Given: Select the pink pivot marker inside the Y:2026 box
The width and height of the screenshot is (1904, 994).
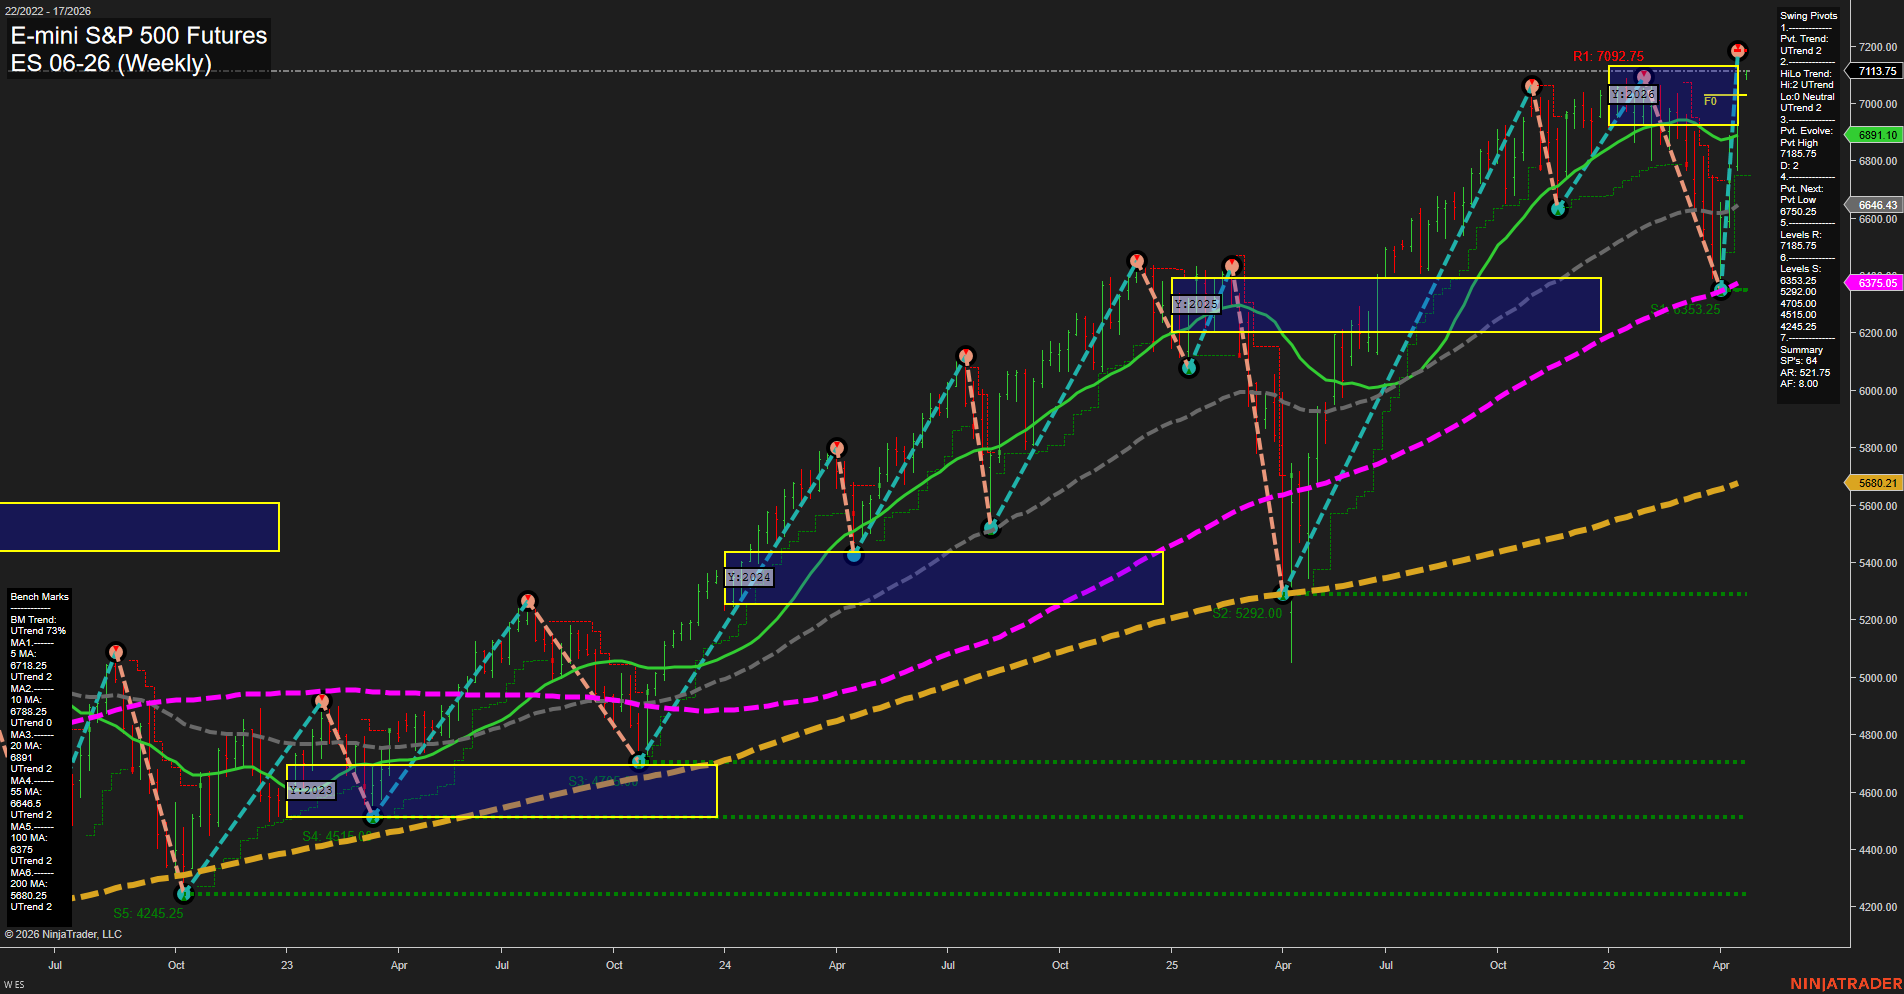Looking at the screenshot, I should pyautogui.click(x=1644, y=76).
